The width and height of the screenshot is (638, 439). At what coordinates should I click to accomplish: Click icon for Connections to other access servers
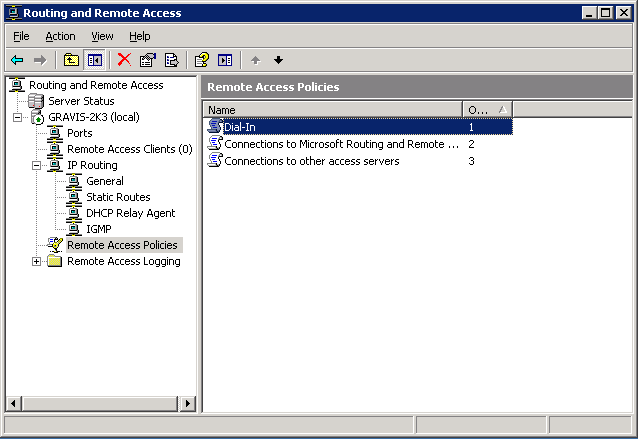pyautogui.click(x=215, y=160)
